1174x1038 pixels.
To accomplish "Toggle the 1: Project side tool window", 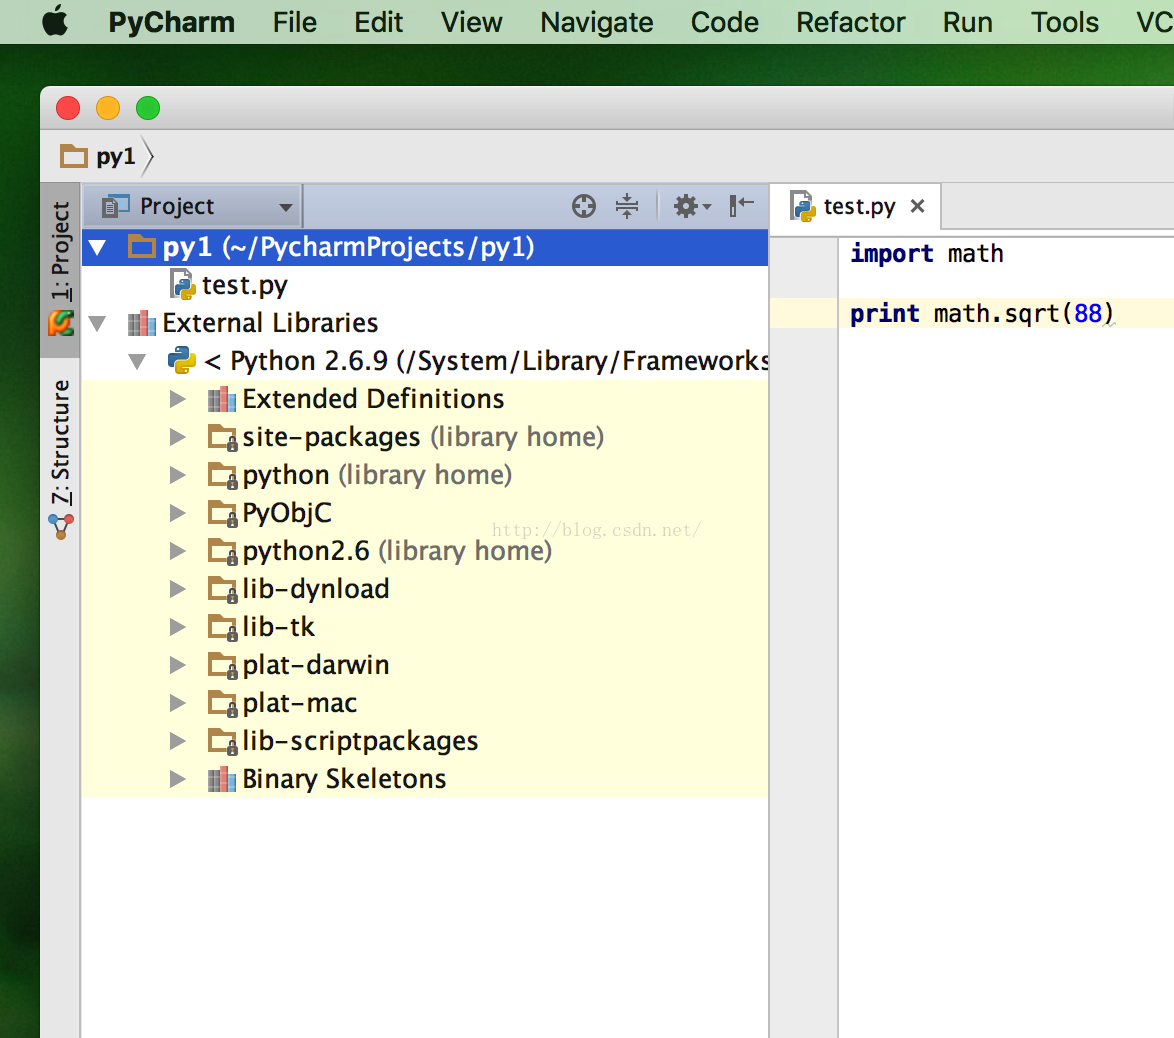I will point(61,269).
